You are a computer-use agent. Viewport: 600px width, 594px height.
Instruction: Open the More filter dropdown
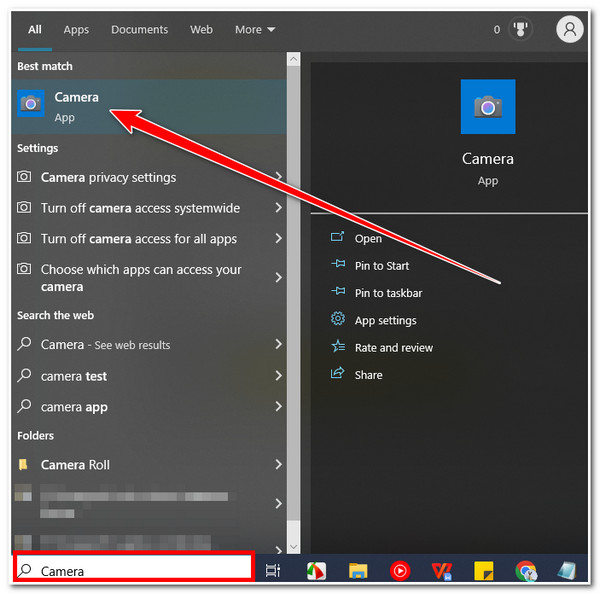tap(255, 29)
